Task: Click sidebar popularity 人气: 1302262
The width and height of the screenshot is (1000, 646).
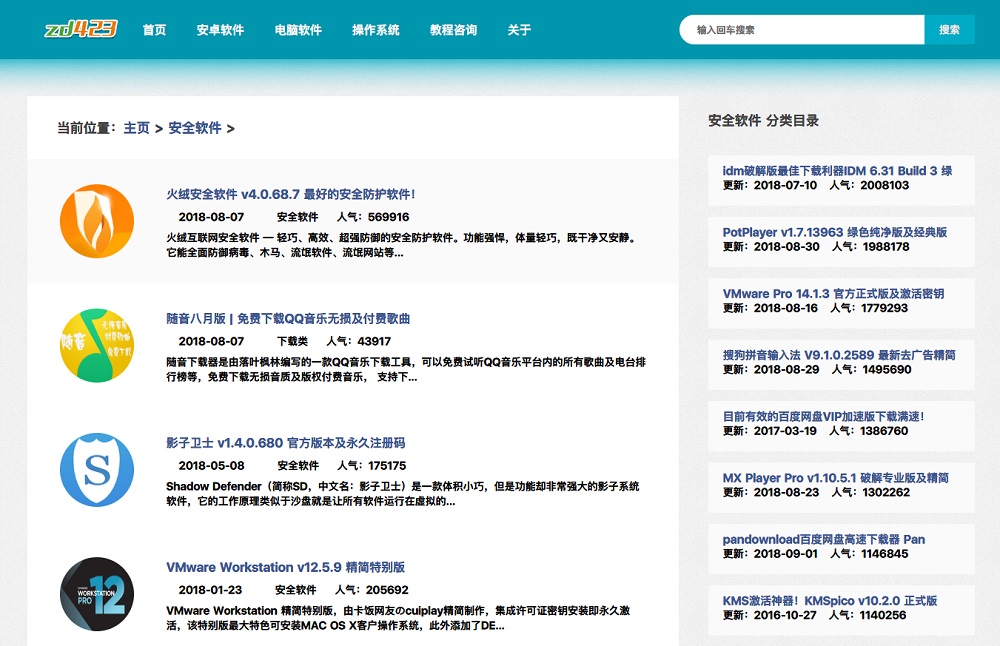Action: (x=871, y=492)
